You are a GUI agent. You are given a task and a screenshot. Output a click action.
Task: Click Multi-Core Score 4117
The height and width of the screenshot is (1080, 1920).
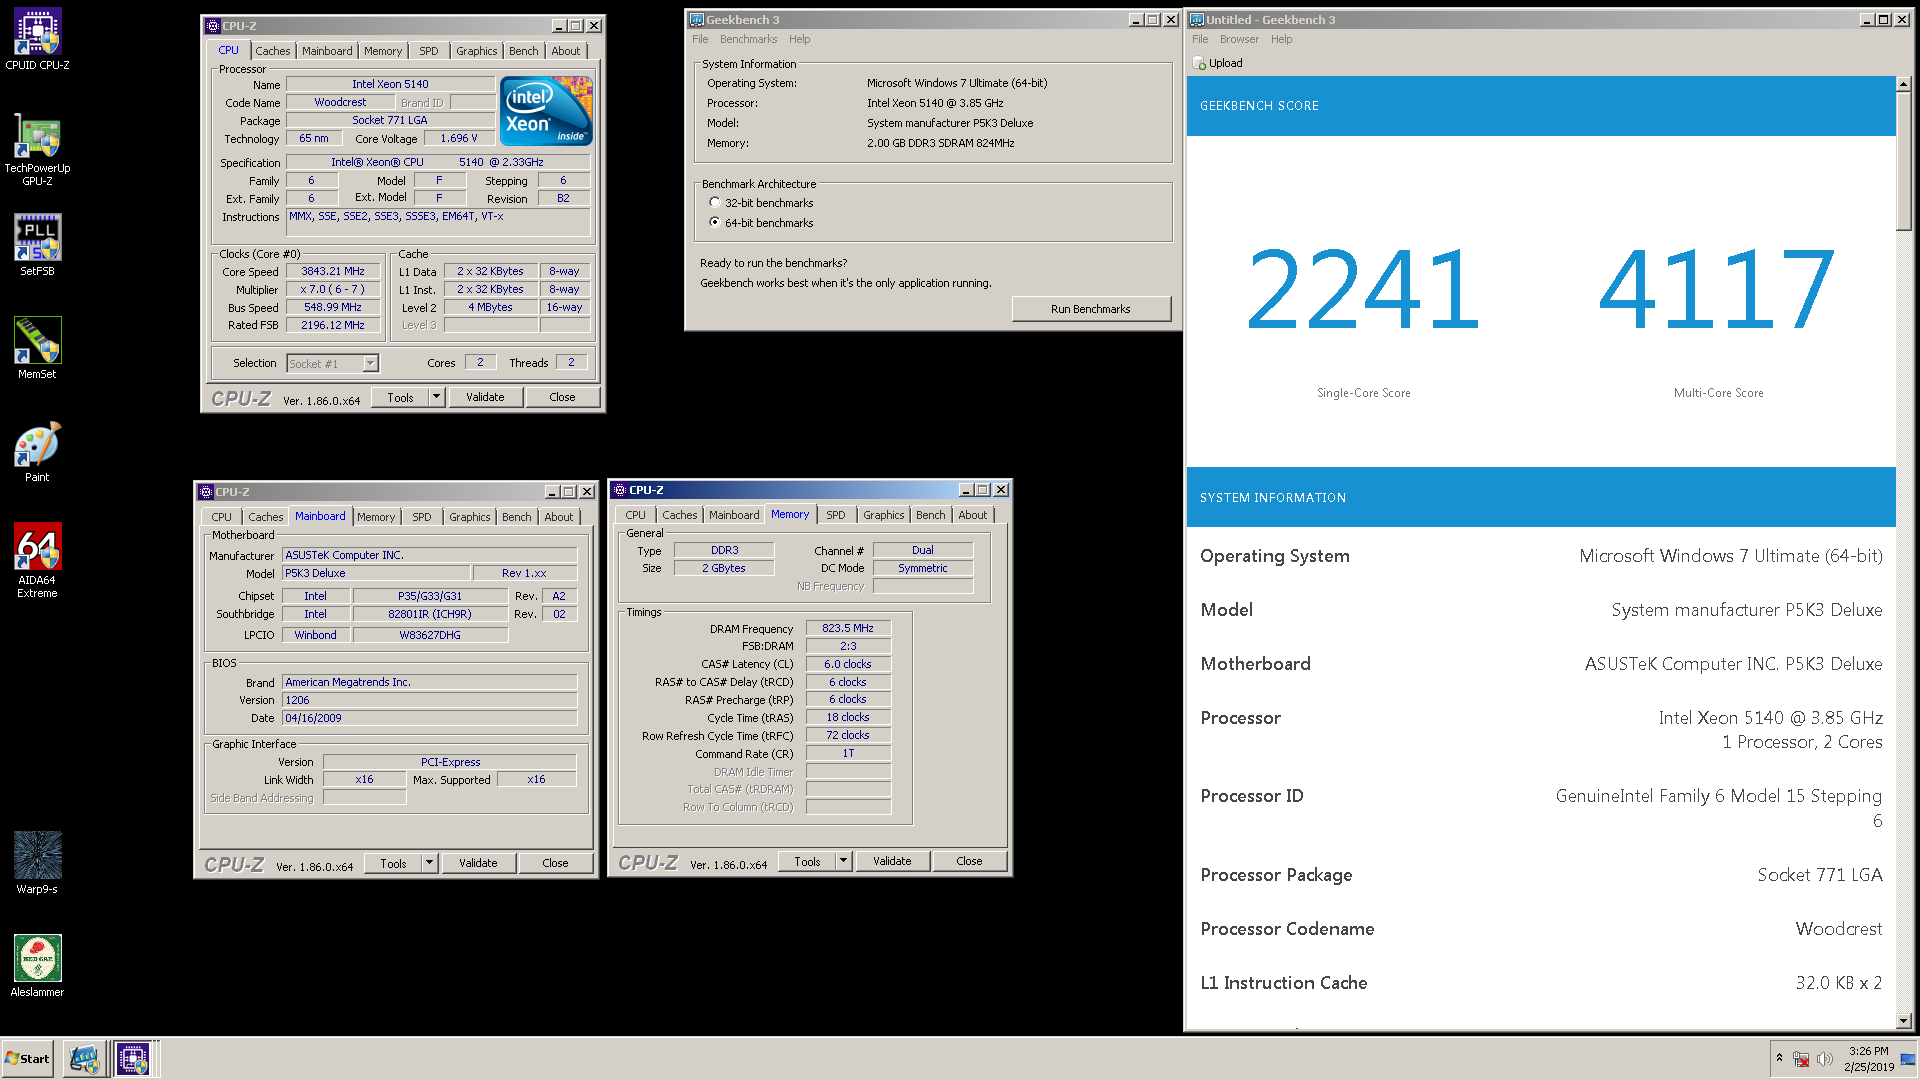coord(1718,289)
